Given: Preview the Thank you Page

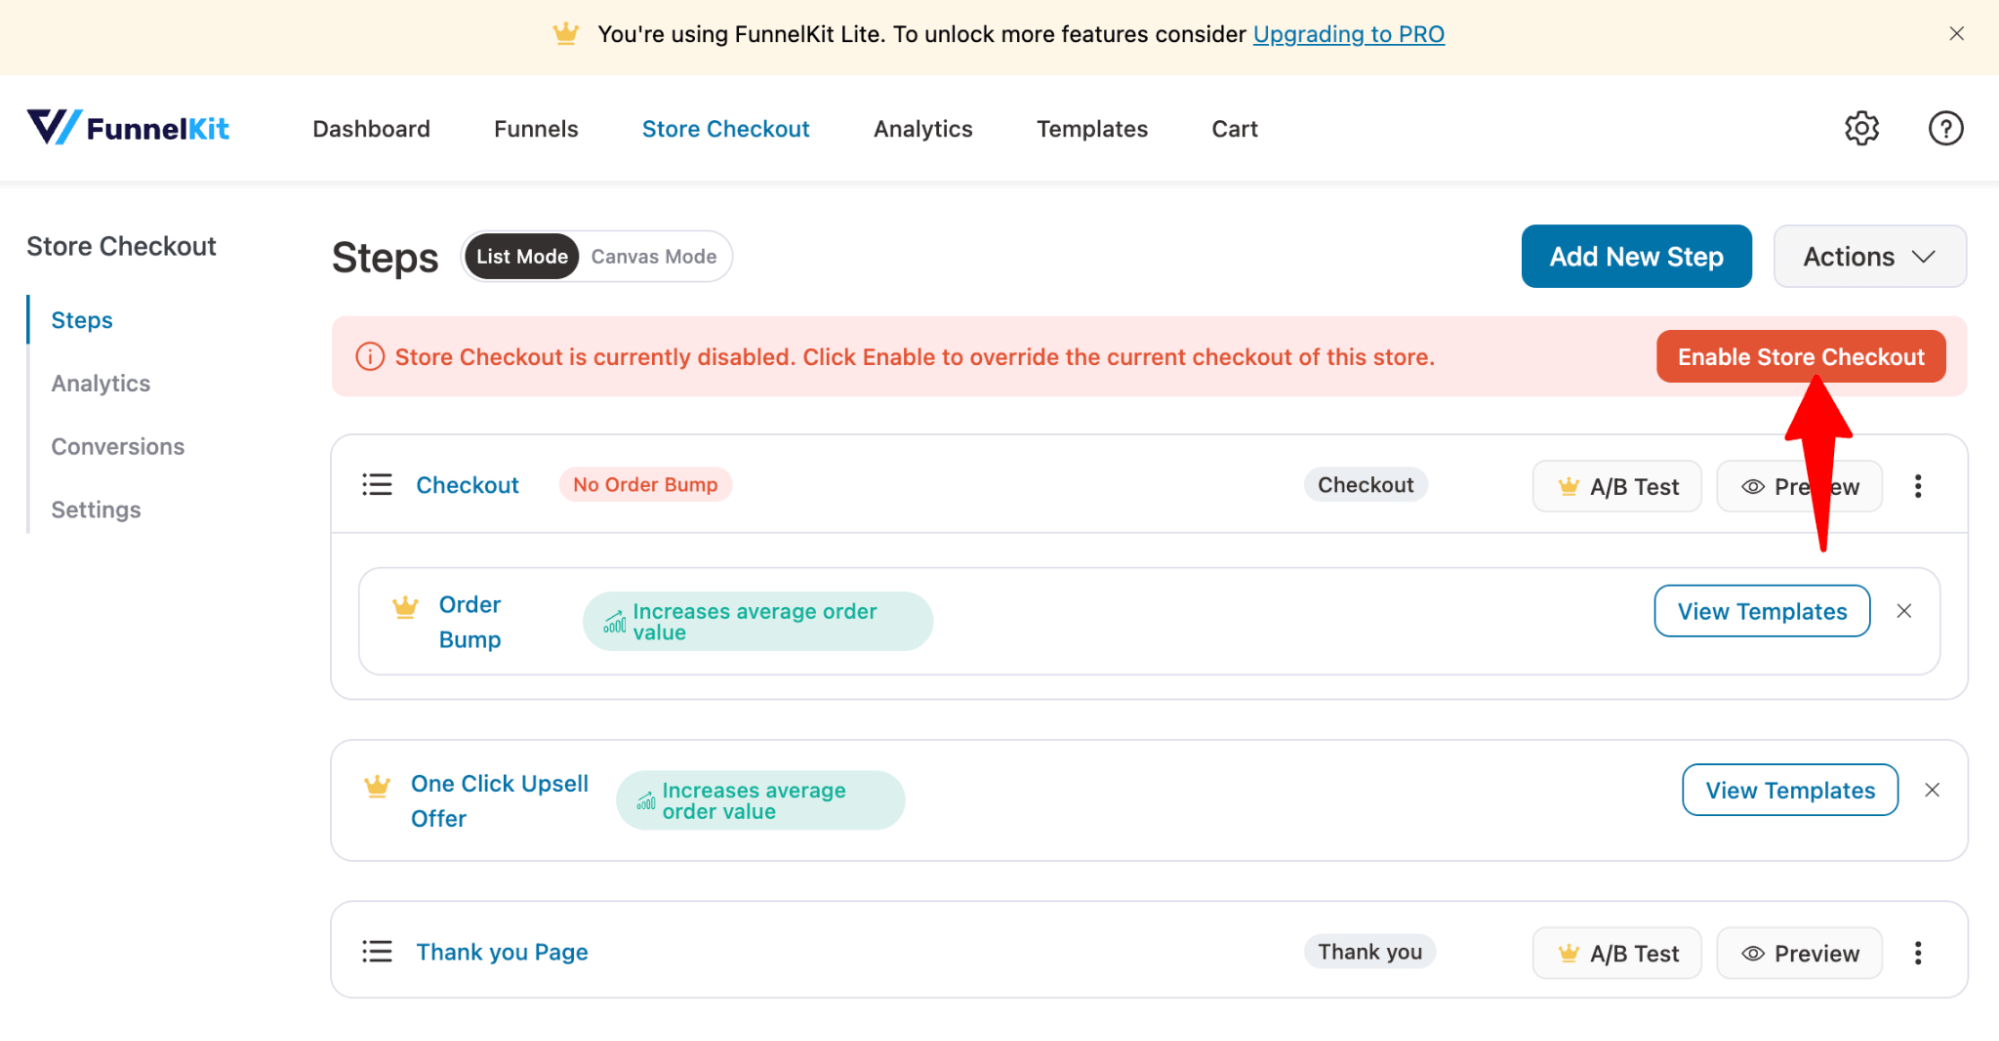Looking at the screenshot, I should pyautogui.click(x=1799, y=953).
